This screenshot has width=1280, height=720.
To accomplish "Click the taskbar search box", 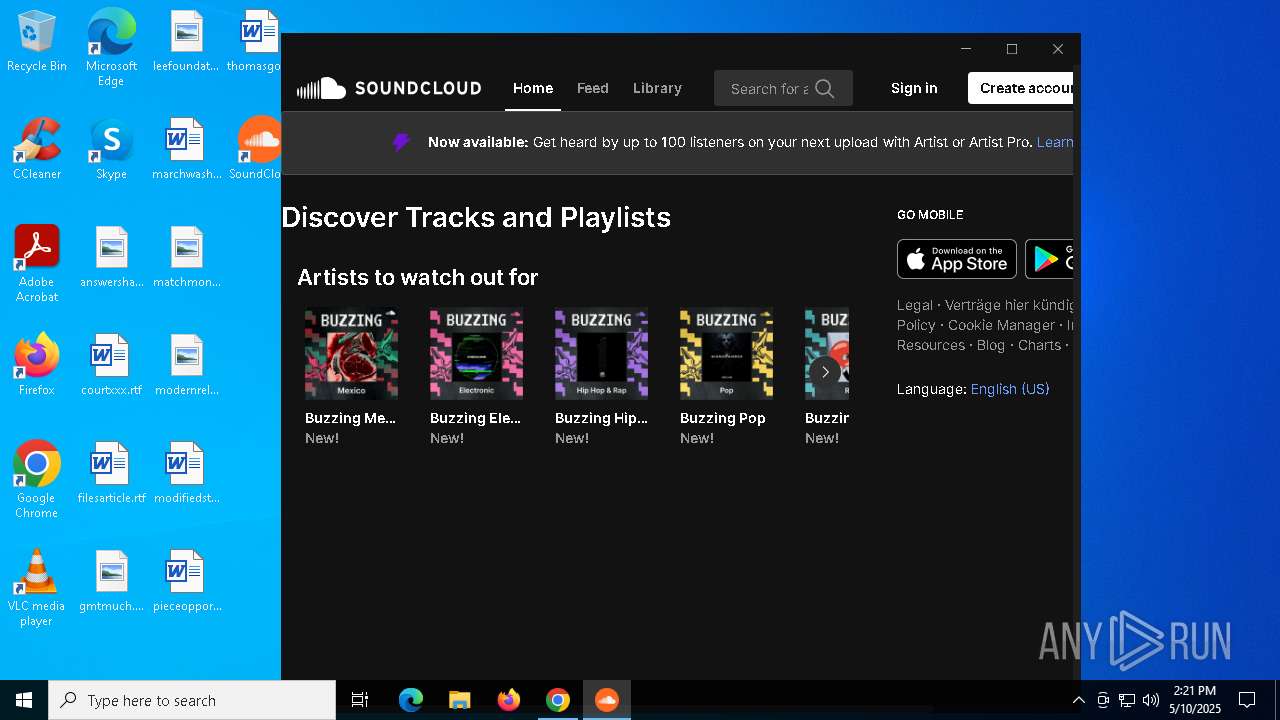I will pos(192,700).
